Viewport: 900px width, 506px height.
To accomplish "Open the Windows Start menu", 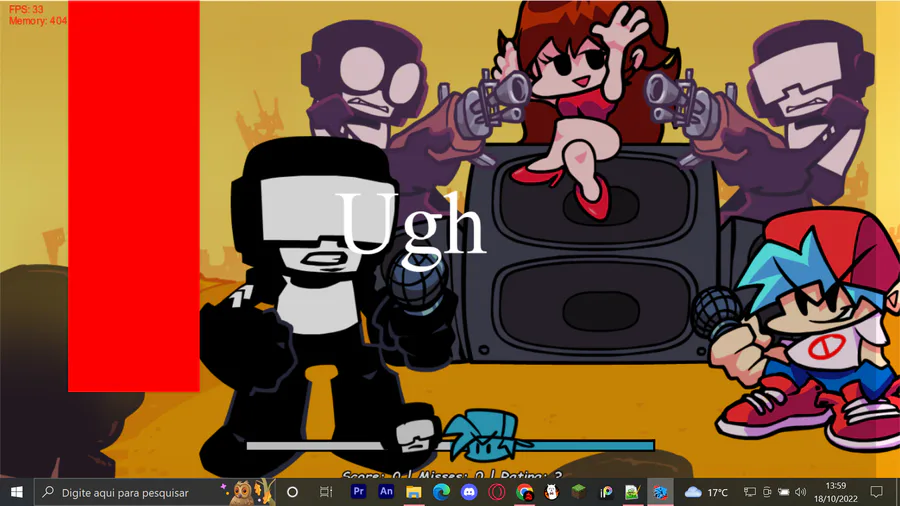I will (17, 492).
